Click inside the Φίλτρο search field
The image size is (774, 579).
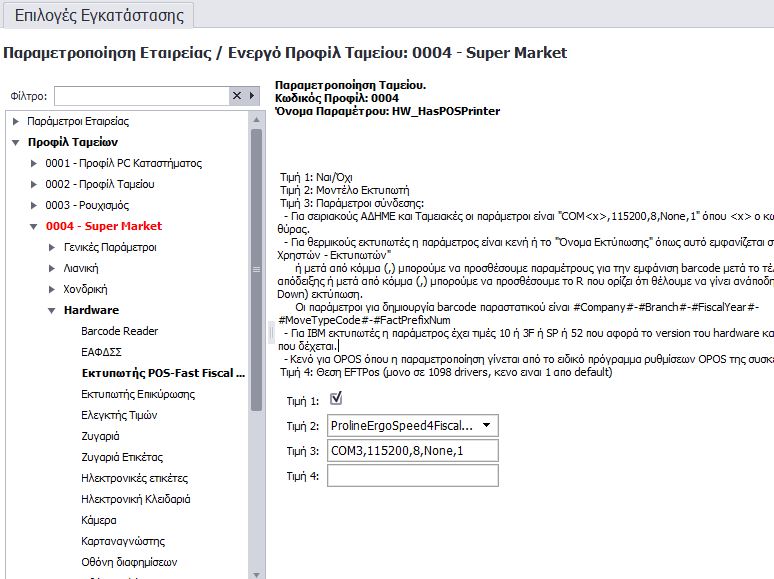click(x=141, y=96)
